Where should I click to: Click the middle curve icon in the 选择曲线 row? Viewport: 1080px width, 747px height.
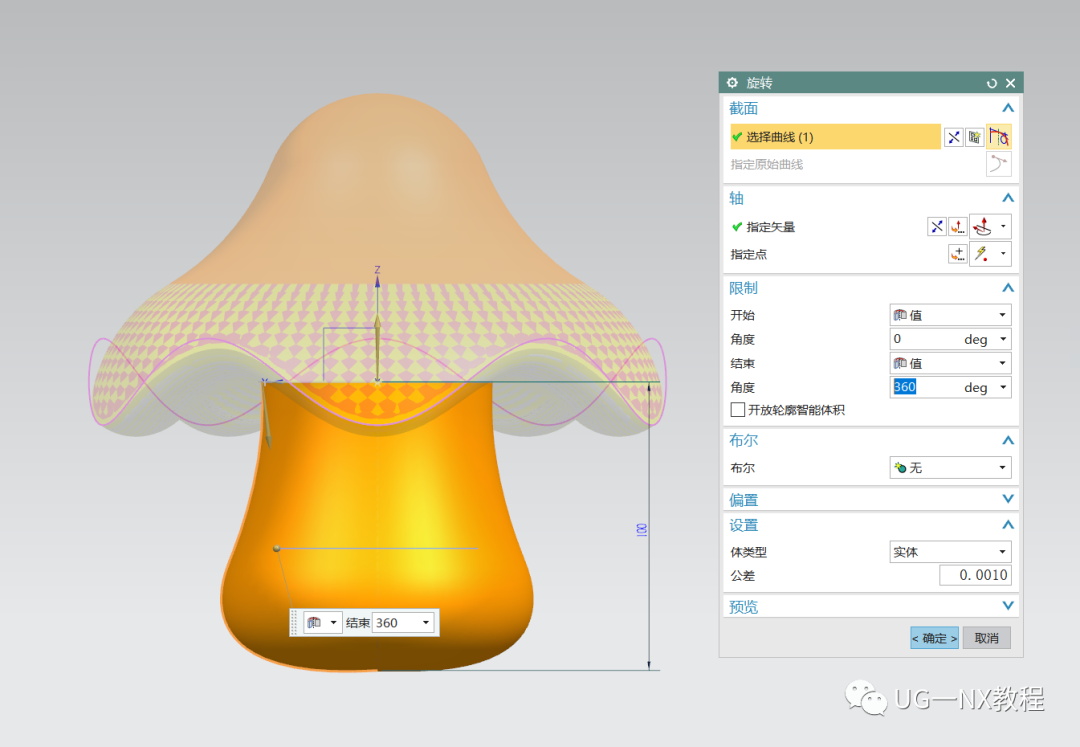click(975, 137)
